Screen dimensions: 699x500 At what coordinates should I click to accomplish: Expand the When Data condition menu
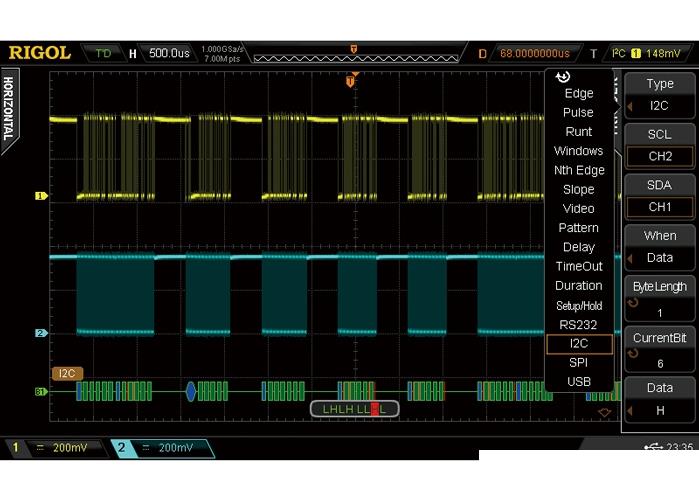tap(659, 247)
